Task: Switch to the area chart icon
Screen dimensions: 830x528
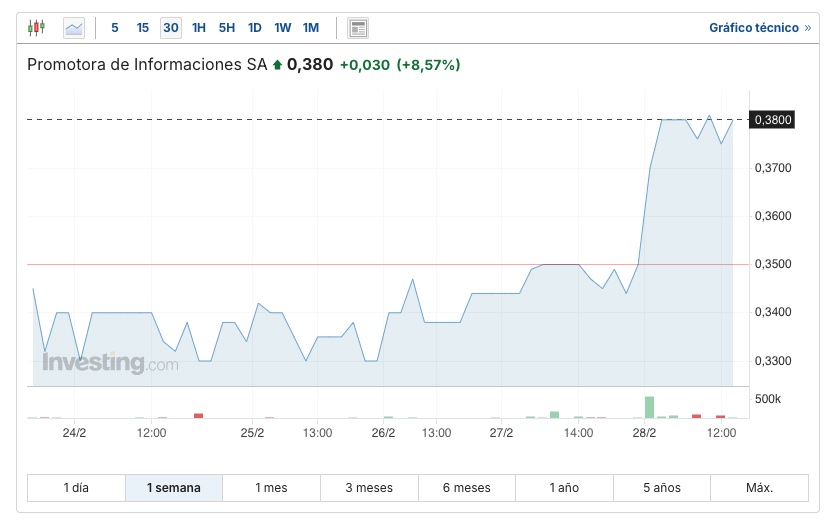Action: [74, 28]
